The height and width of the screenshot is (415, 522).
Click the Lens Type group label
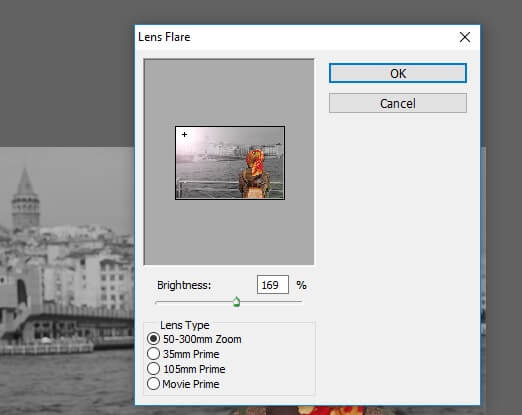tap(185, 325)
